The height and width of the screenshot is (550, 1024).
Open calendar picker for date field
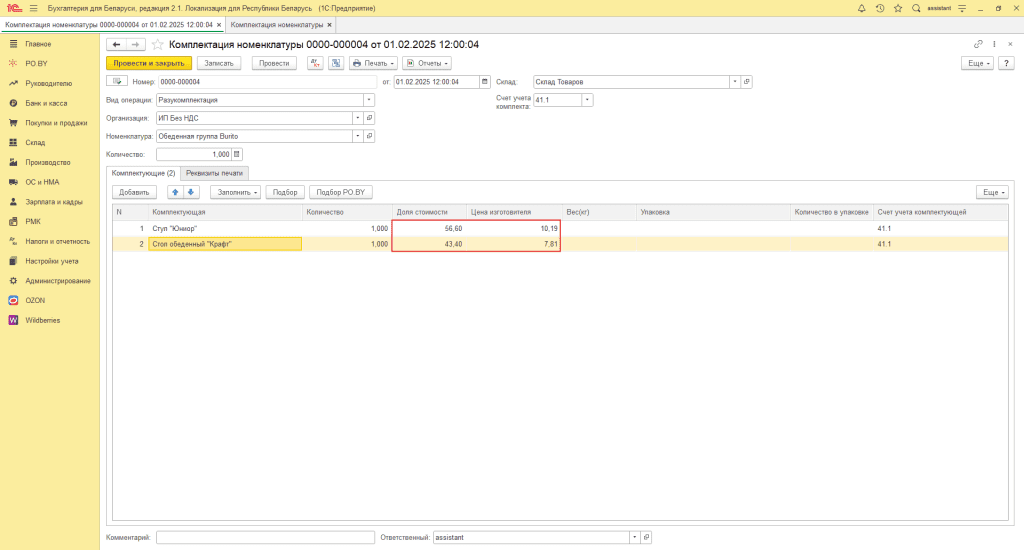click(485, 82)
